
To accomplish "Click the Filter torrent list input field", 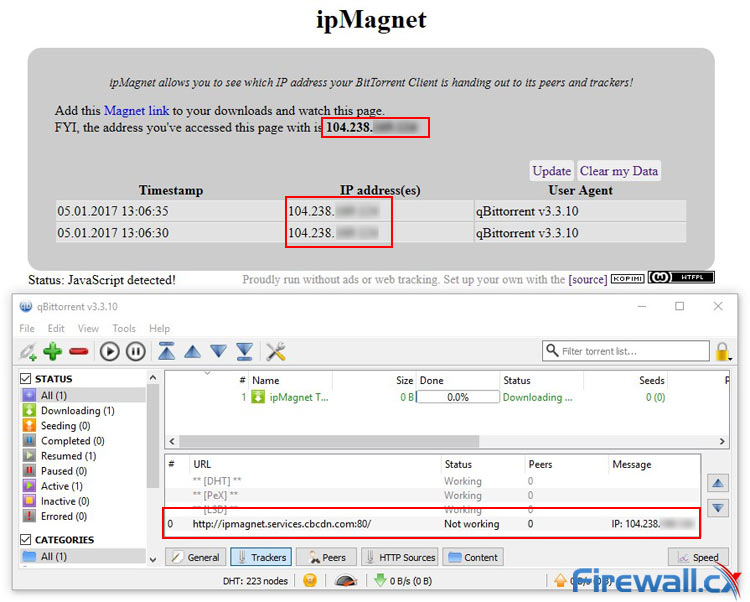I will 626,351.
